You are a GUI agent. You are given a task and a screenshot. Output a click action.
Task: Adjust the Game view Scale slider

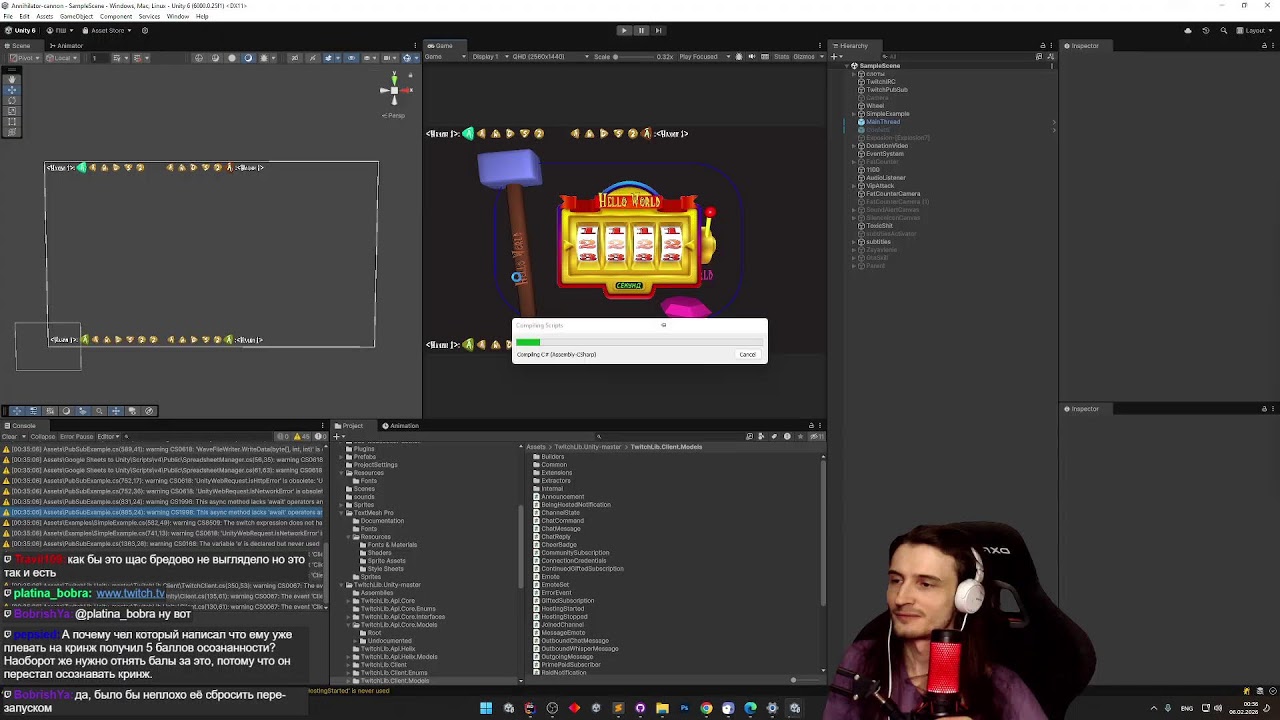coord(634,57)
